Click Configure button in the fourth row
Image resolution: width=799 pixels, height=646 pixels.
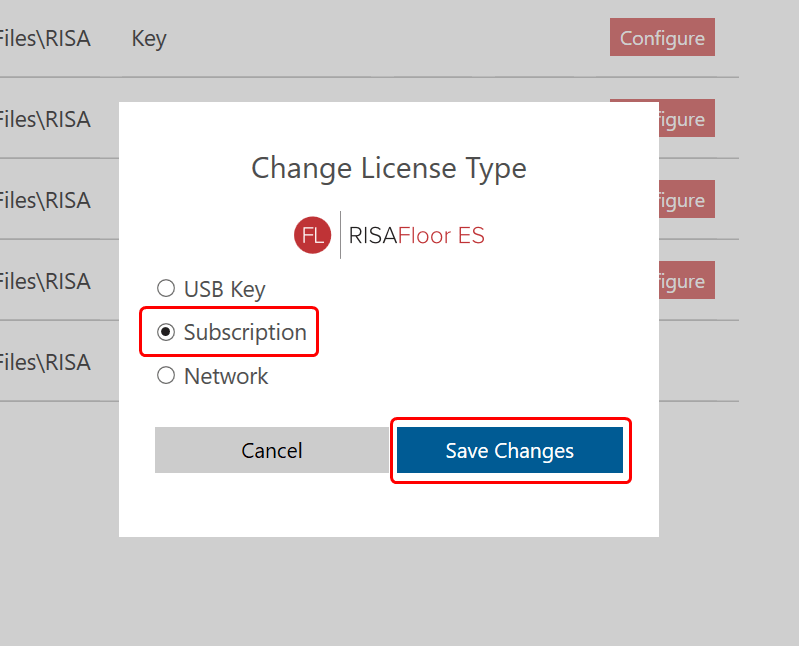point(686,281)
